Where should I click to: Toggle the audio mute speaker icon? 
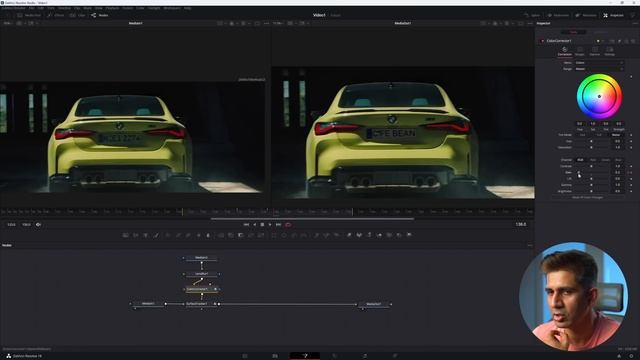tap(38, 224)
